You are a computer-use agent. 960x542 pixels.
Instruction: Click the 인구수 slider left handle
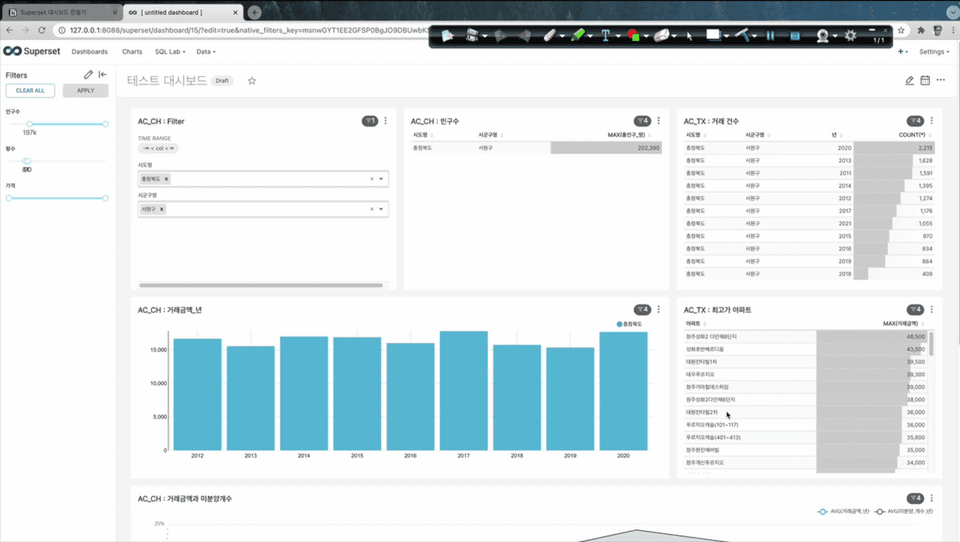pyautogui.click(x=29, y=124)
